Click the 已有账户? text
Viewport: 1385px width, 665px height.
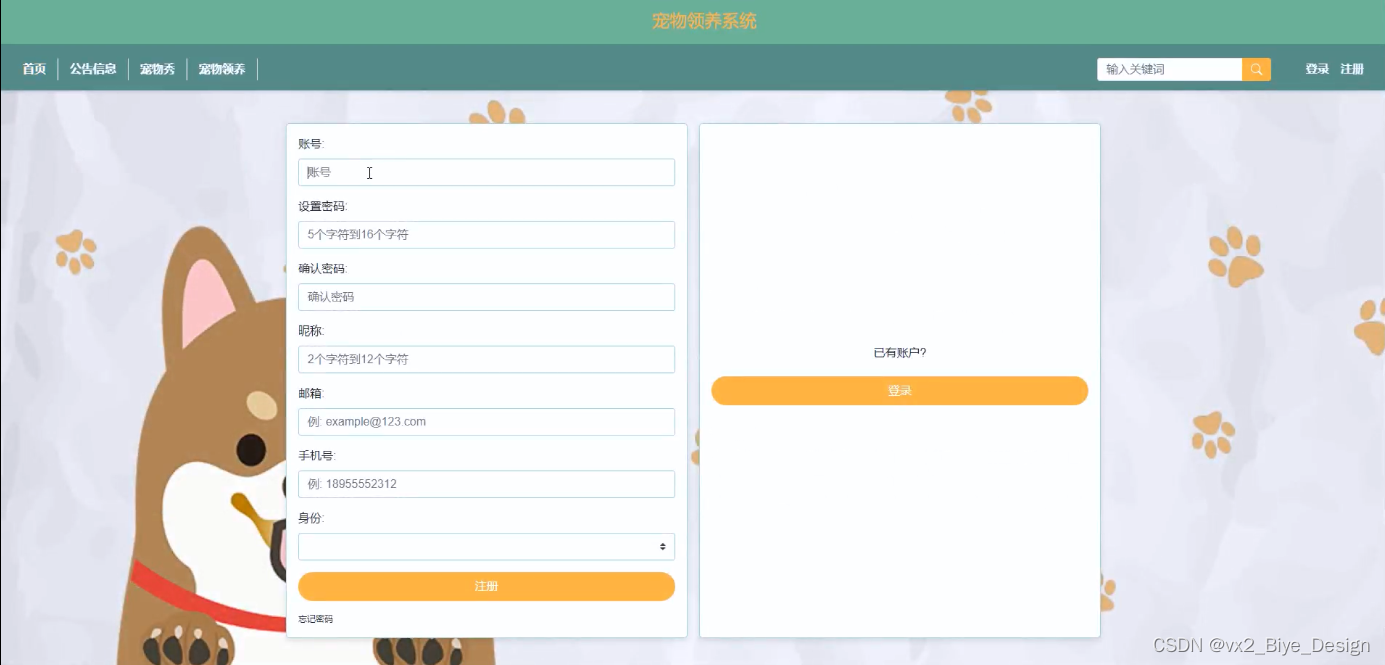(x=900, y=353)
